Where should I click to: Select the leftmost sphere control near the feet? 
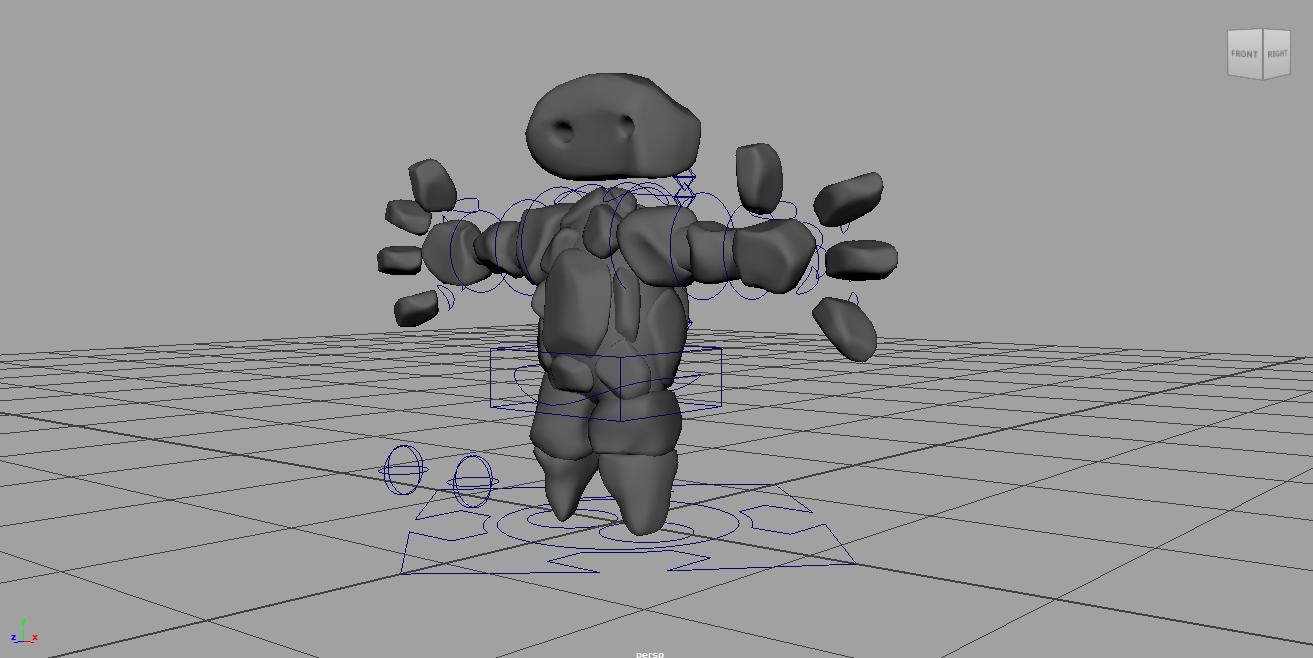pos(403,470)
